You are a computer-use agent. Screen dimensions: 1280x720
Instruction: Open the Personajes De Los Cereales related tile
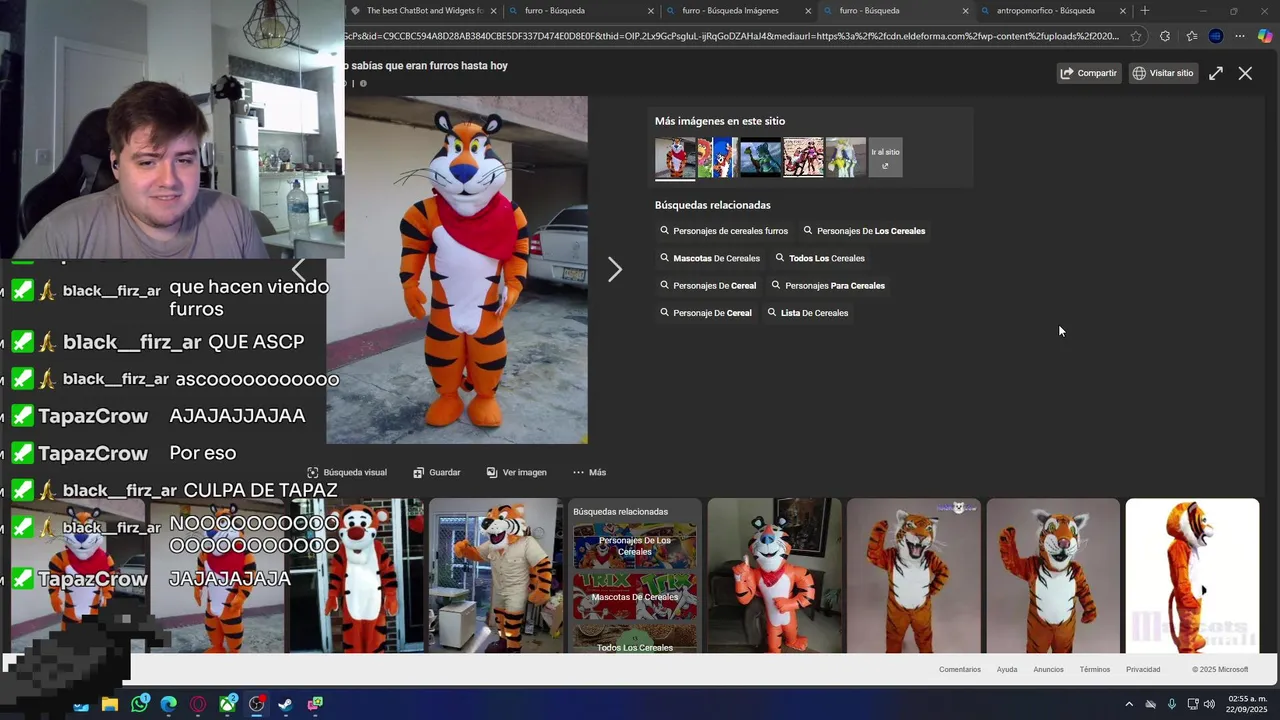(634, 546)
